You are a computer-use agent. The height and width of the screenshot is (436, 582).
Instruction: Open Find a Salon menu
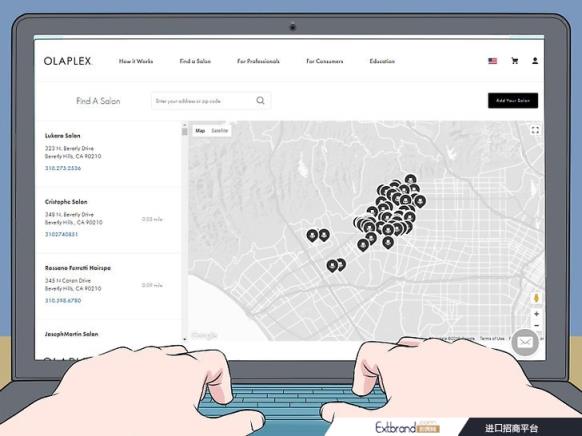195,61
